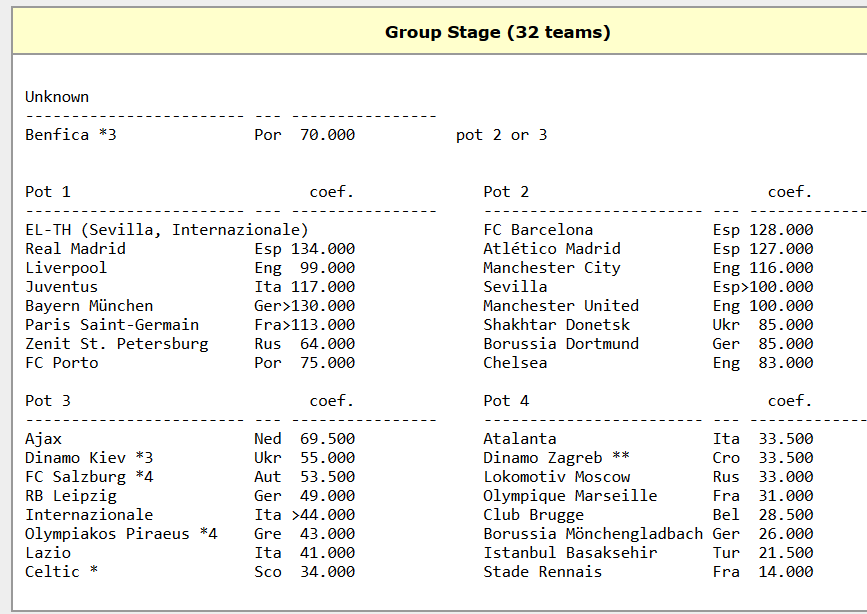Image resolution: width=867 pixels, height=614 pixels.
Task: Click the 'Benfica *3' entry
Action: pyautogui.click(x=71, y=135)
